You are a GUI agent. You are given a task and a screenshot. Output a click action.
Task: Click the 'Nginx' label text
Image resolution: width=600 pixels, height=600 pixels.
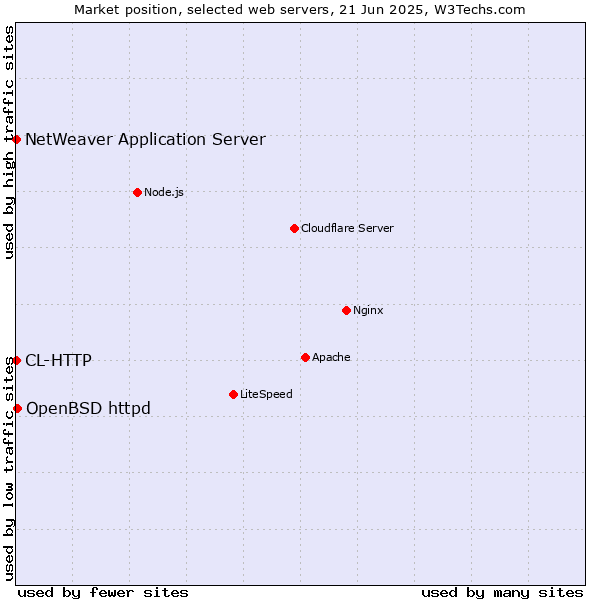[368, 310]
